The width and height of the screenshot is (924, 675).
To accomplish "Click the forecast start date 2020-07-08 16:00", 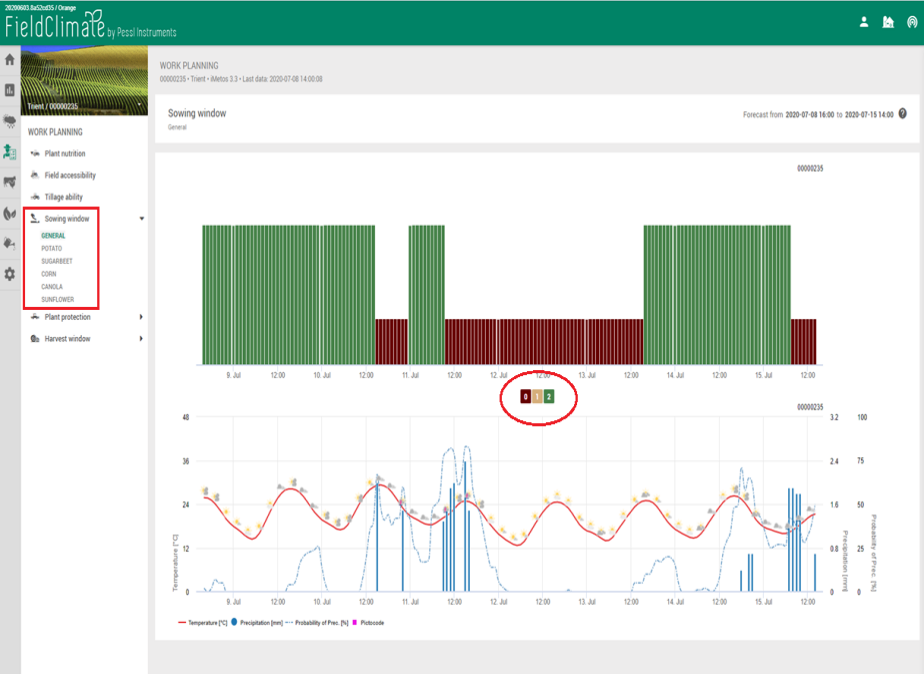I will 810,114.
